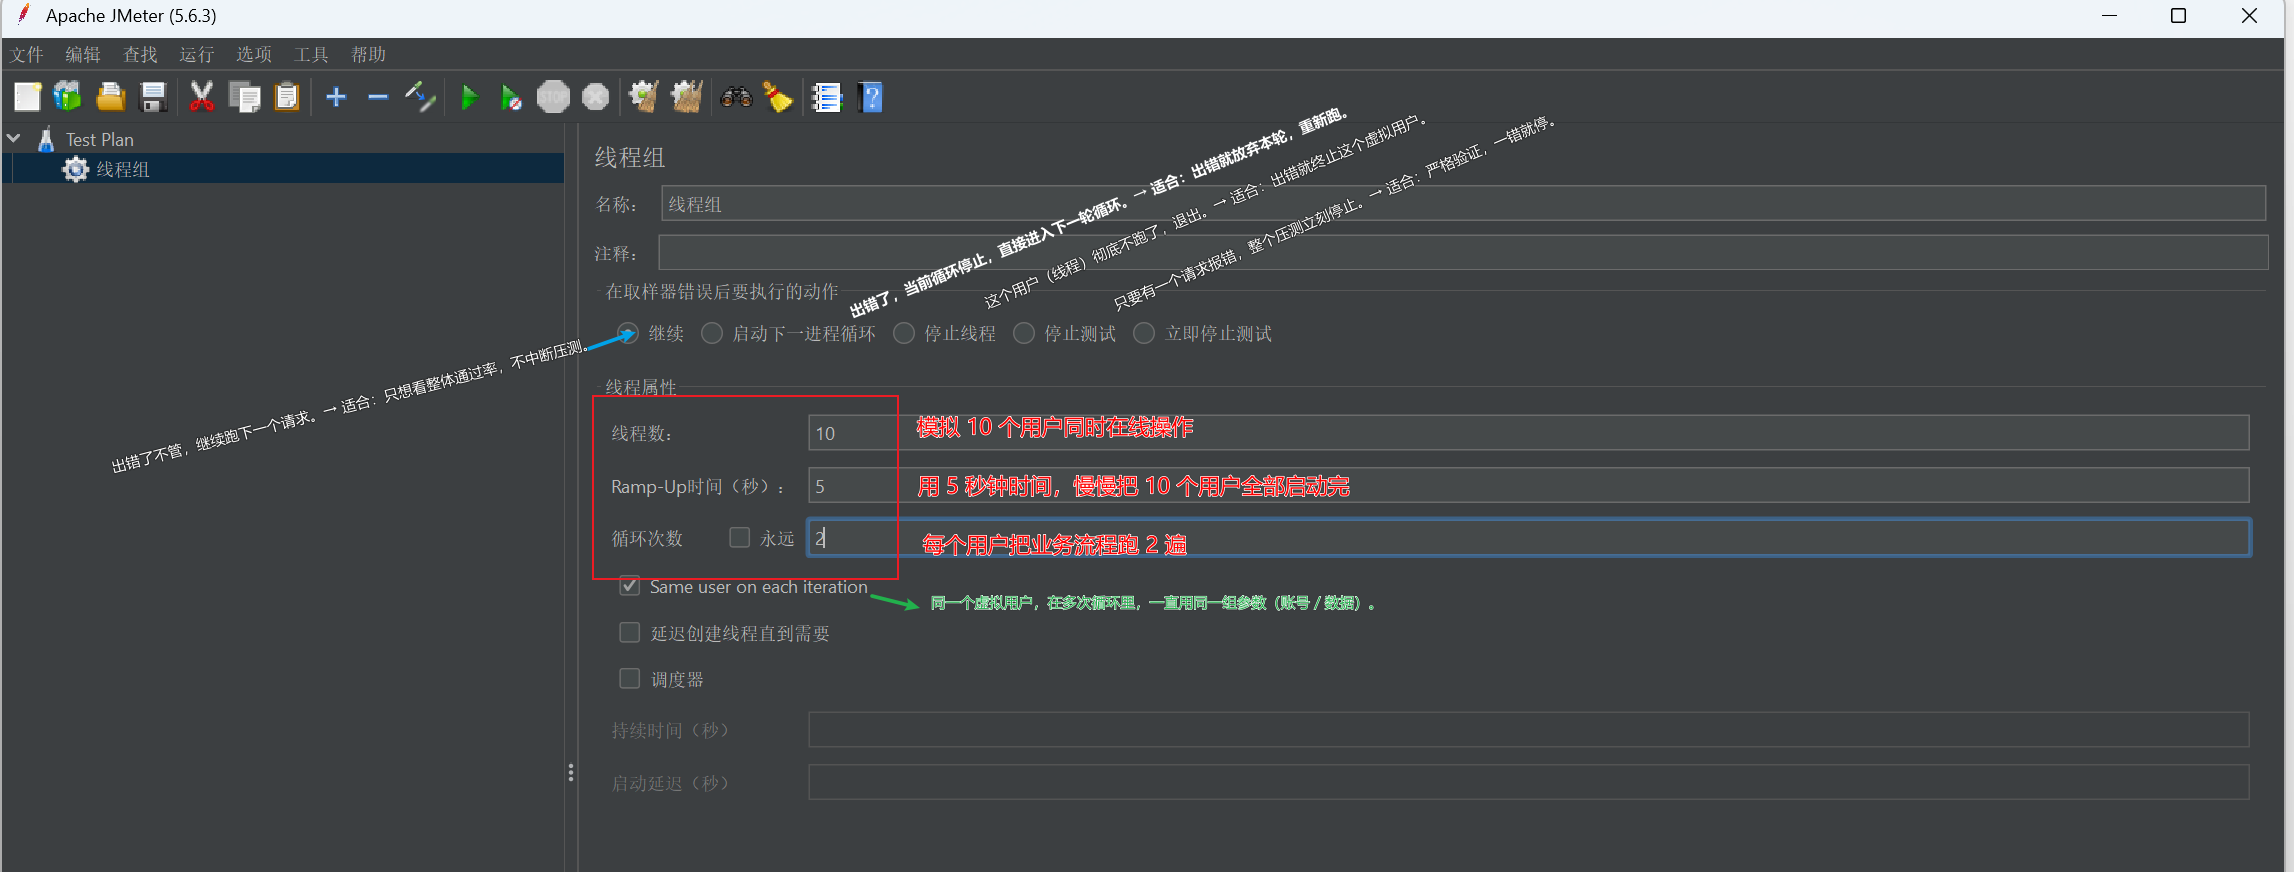The image size is (2294, 872).
Task: Click the Toggle enable/disable icon
Action: [420, 97]
